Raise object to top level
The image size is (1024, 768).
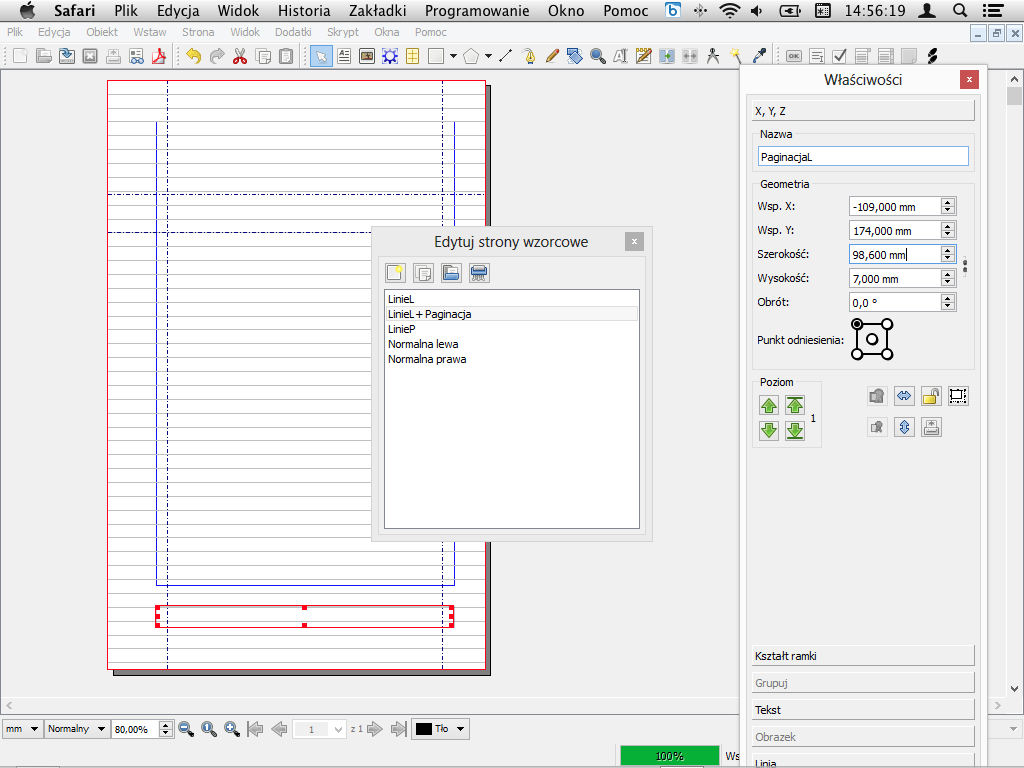click(795, 405)
